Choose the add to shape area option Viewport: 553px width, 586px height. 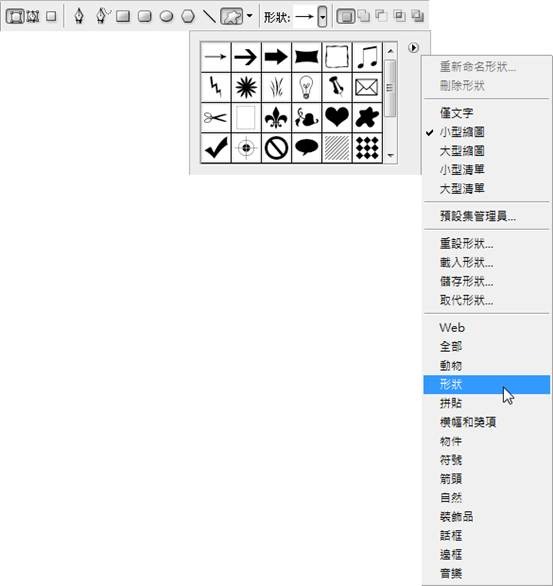(364, 16)
